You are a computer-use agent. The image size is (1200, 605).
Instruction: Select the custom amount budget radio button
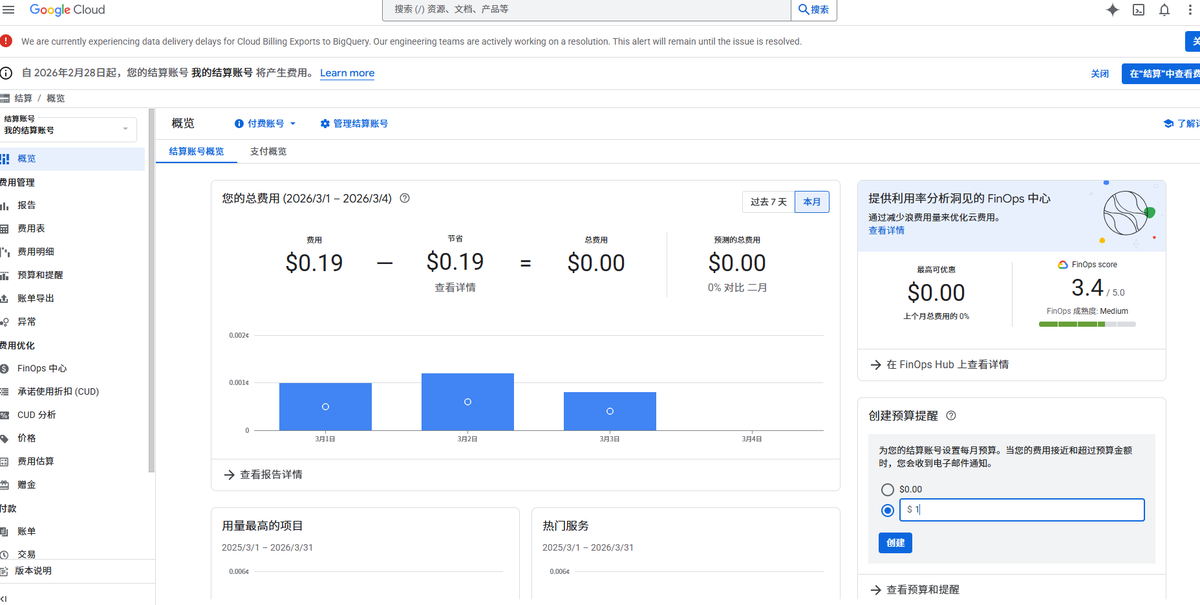pos(887,510)
